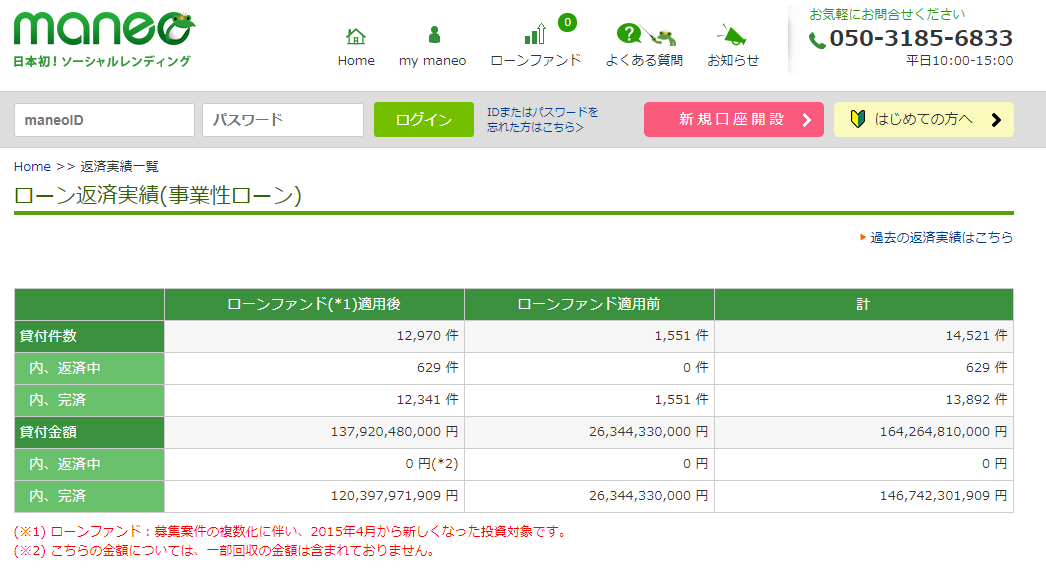Open the ローンファンド menu label
Screen dimensions: 1046x577
click(x=536, y=61)
